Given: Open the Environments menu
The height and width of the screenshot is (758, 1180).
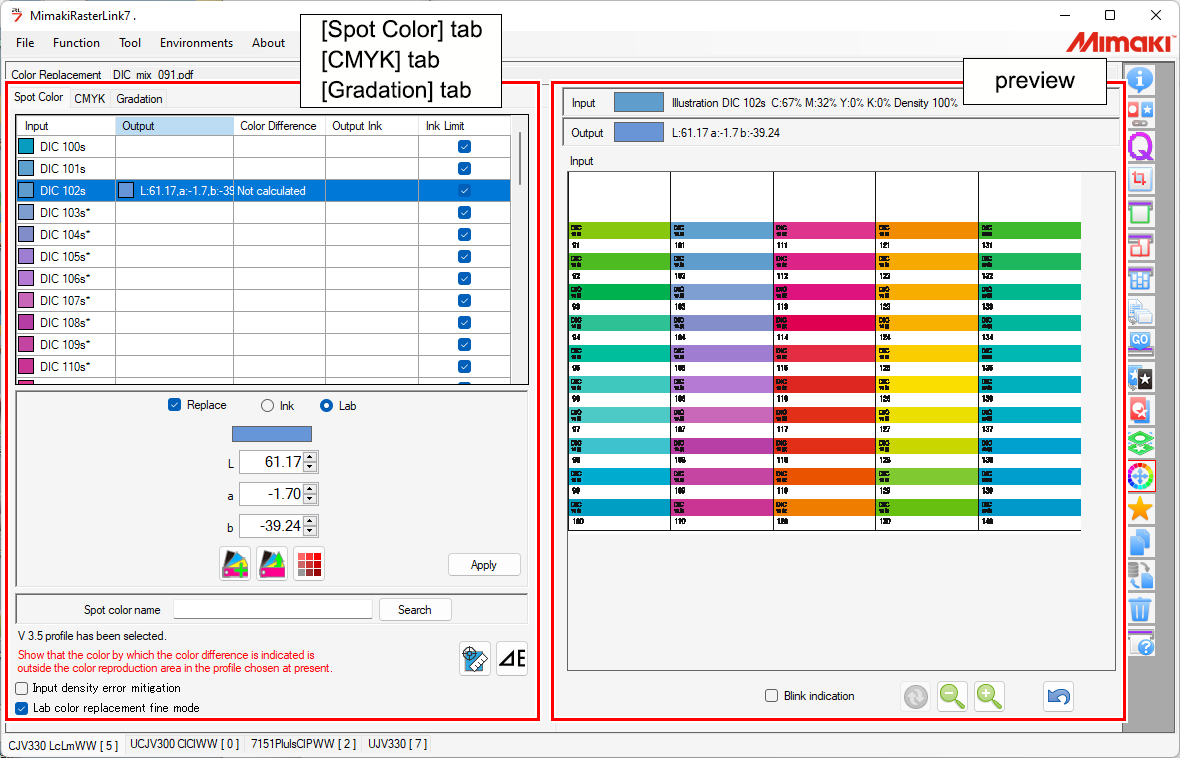Looking at the screenshot, I should pyautogui.click(x=196, y=43).
